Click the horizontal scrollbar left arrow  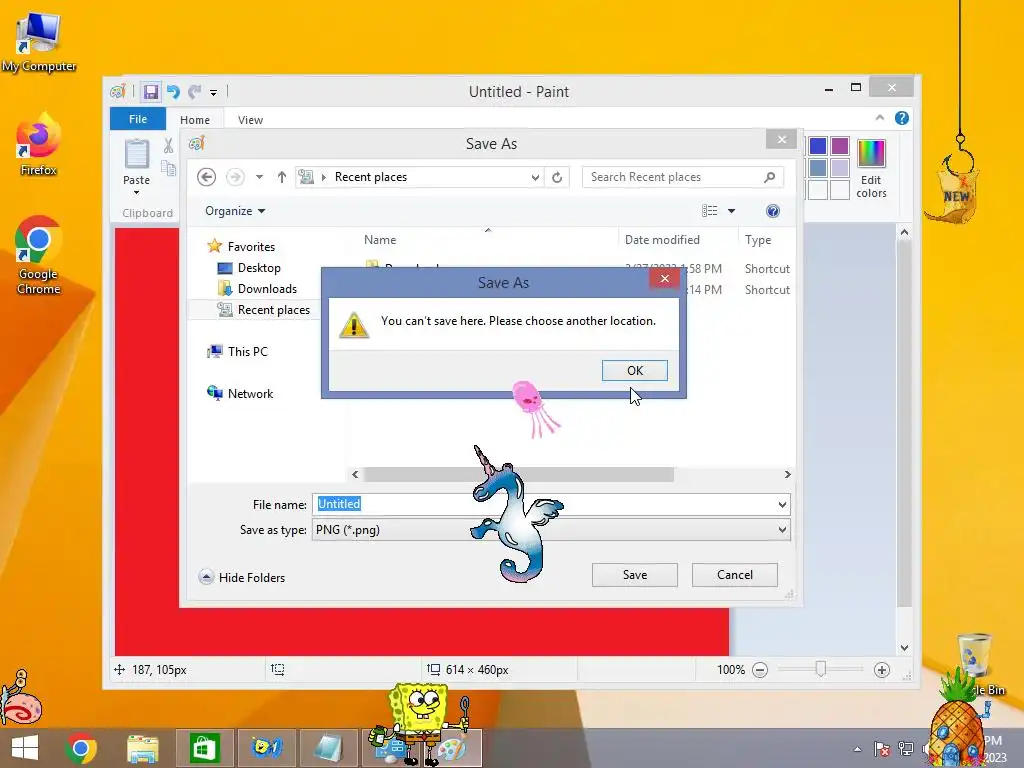355,475
